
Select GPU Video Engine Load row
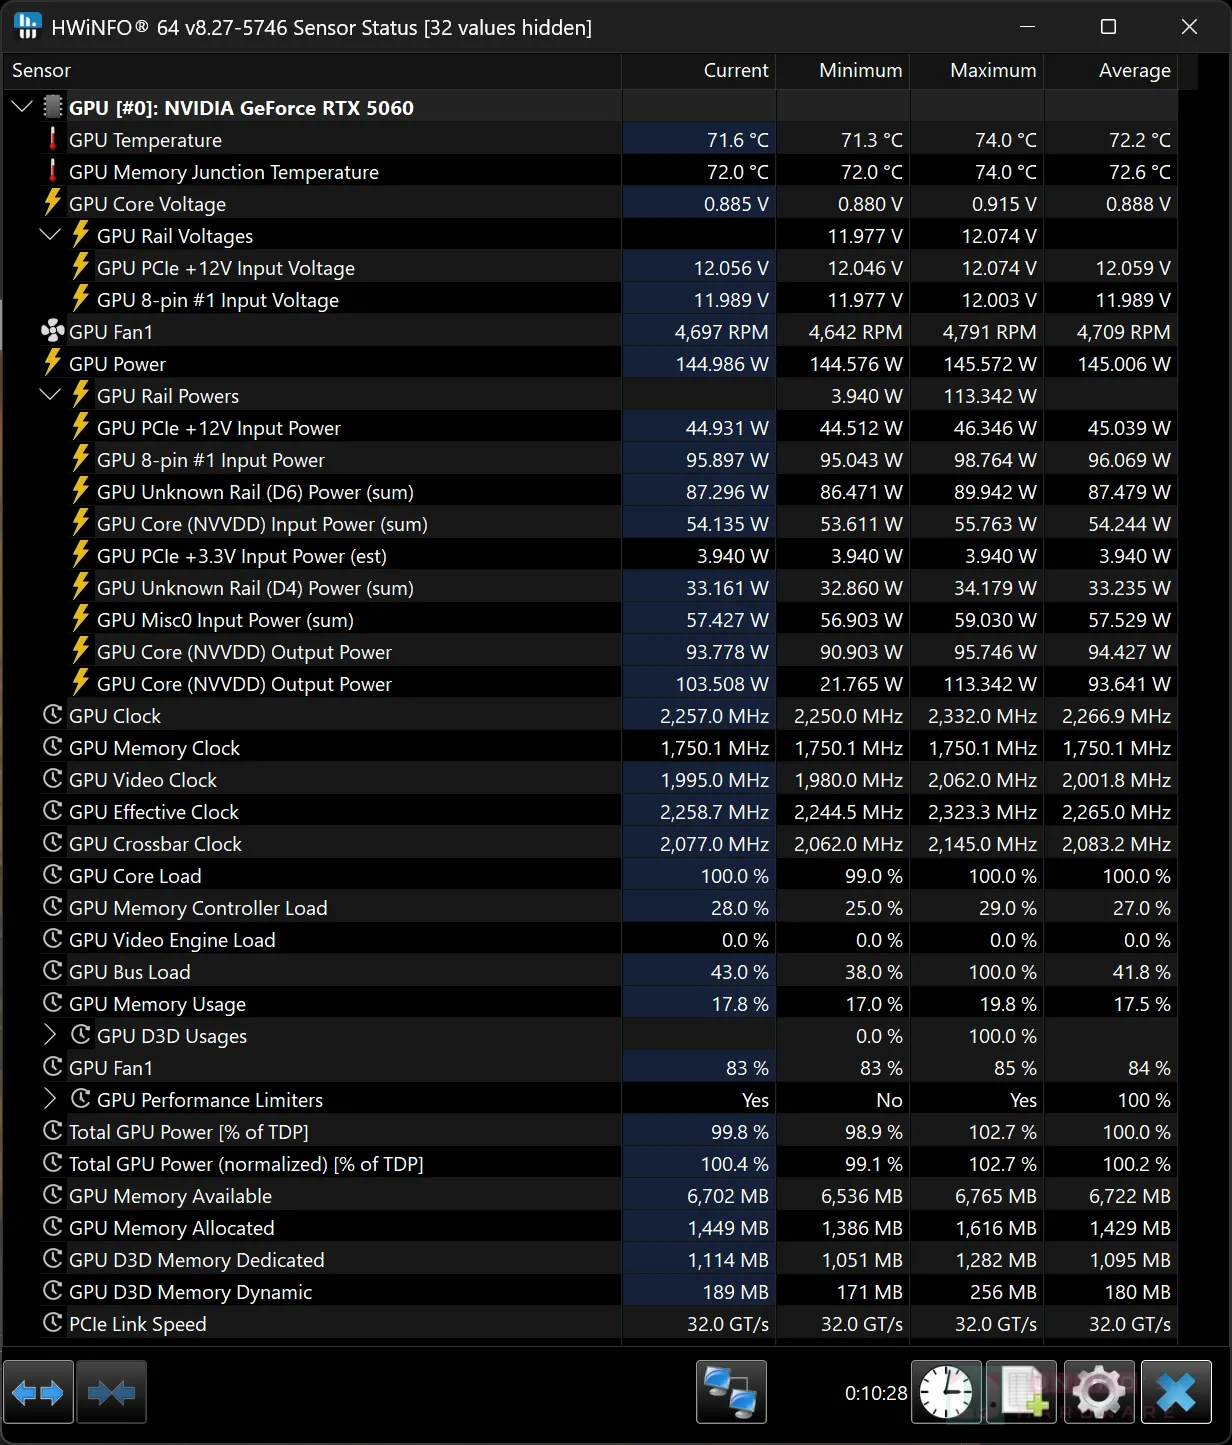(590, 940)
